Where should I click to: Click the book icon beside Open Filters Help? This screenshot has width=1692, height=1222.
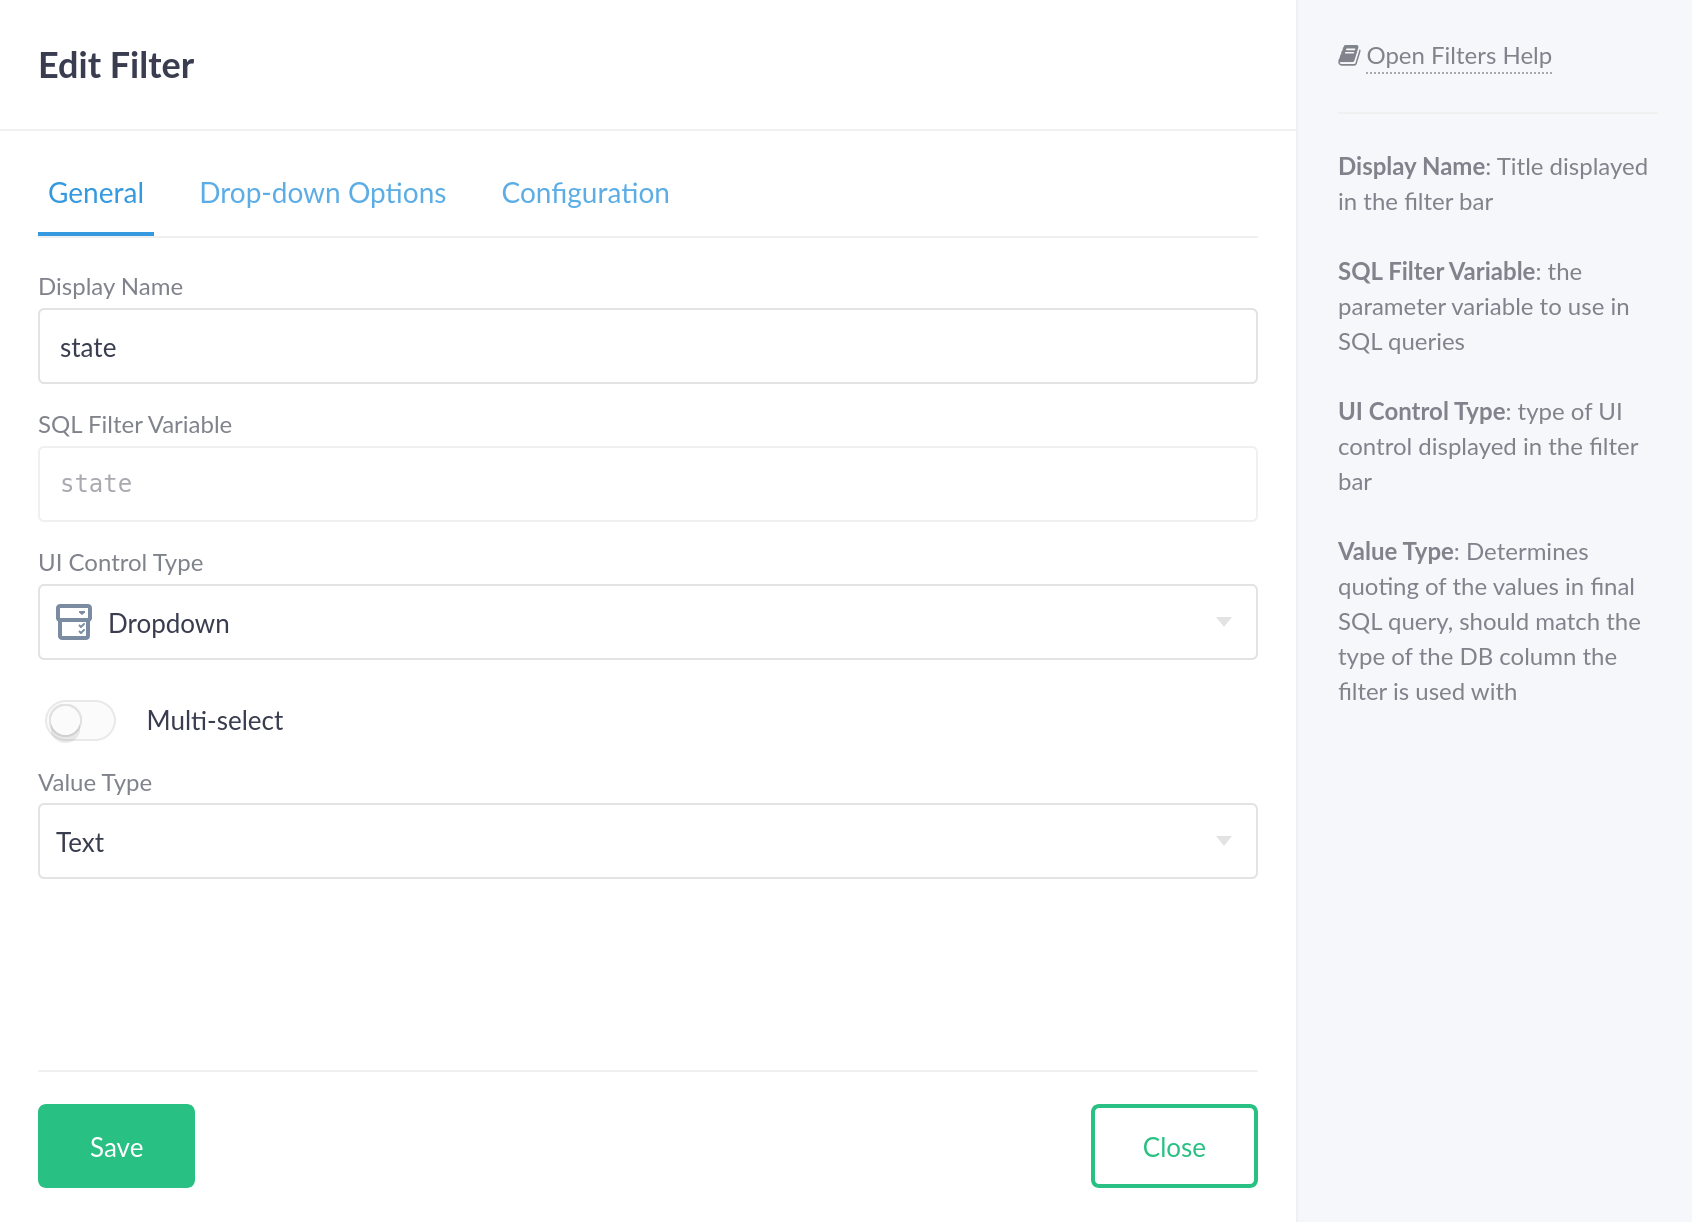point(1349,56)
